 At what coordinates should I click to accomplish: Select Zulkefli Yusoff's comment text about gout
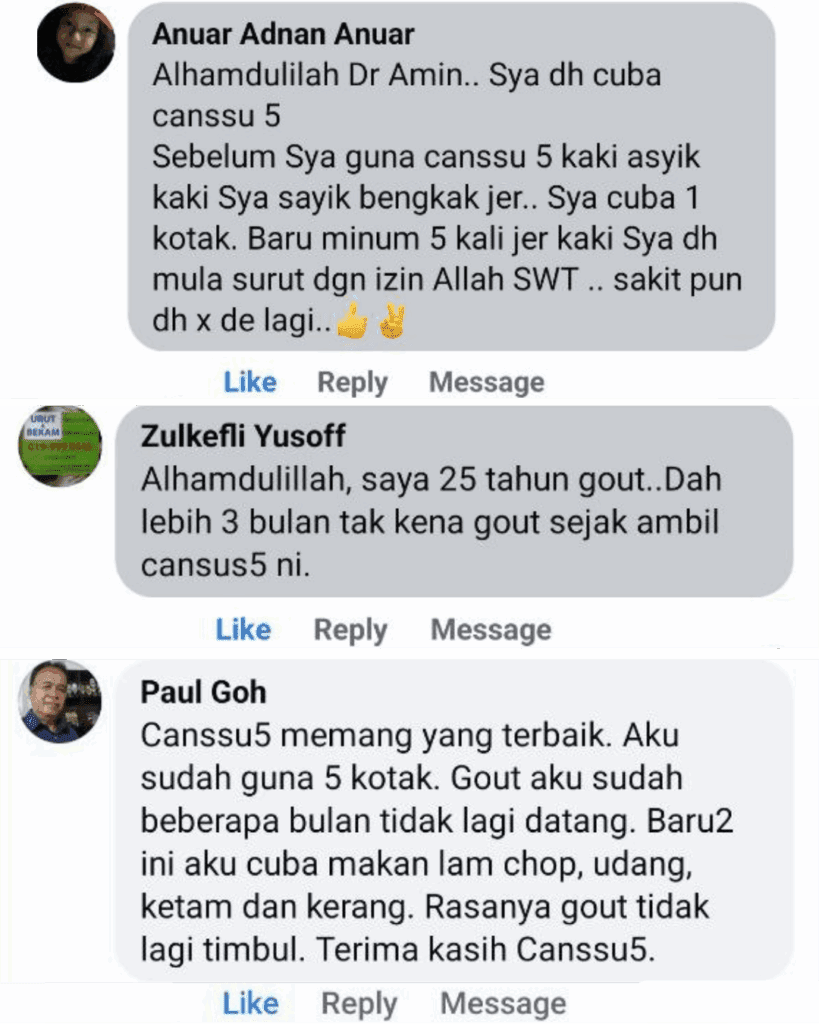pos(430,522)
